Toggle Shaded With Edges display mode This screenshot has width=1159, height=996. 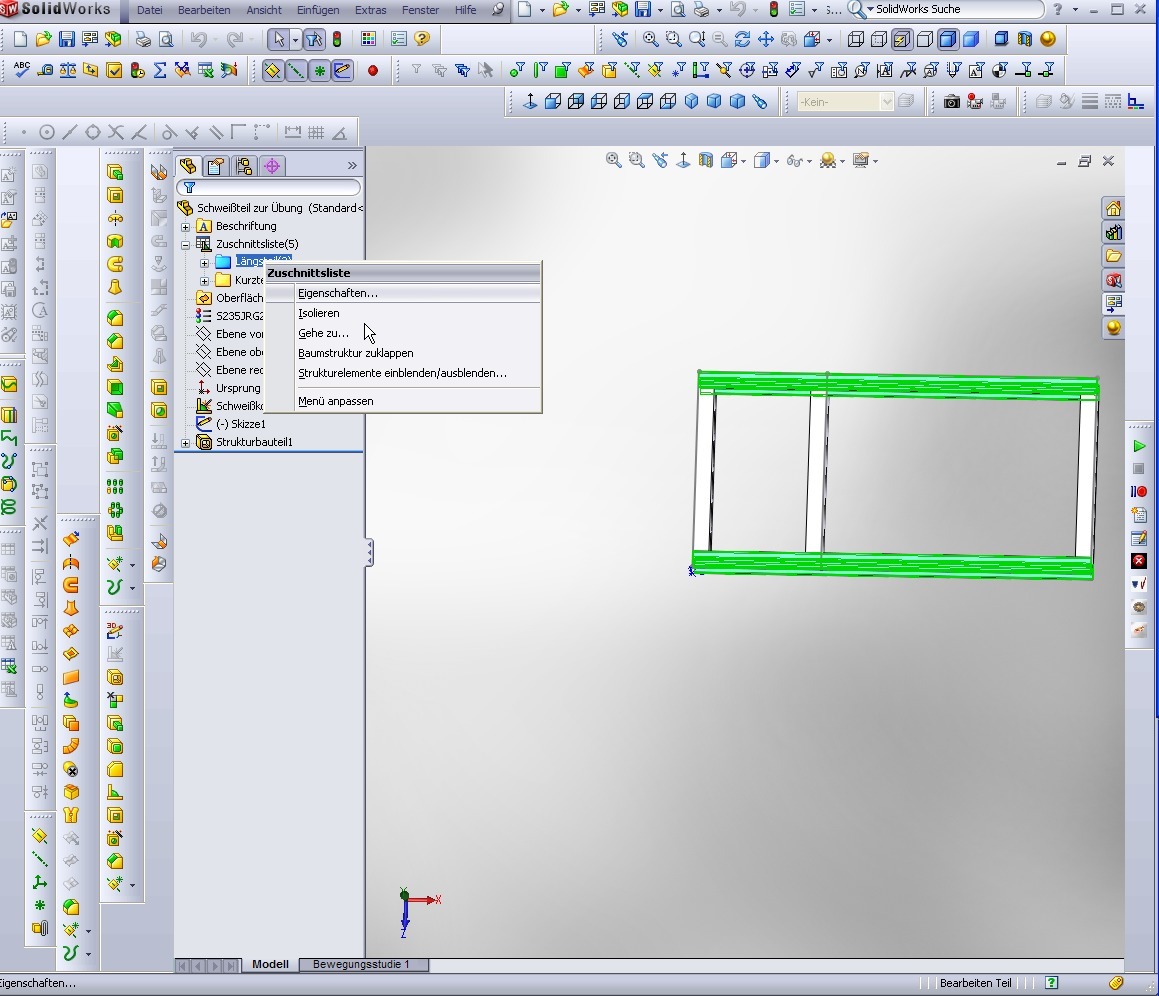coord(948,39)
